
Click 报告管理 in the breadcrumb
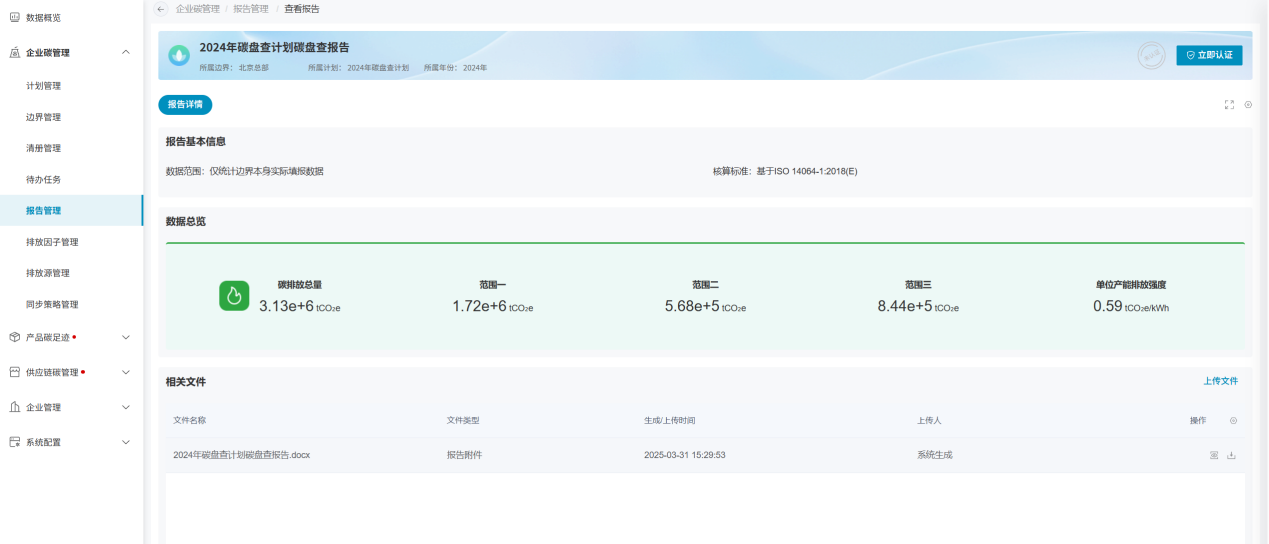[x=251, y=8]
